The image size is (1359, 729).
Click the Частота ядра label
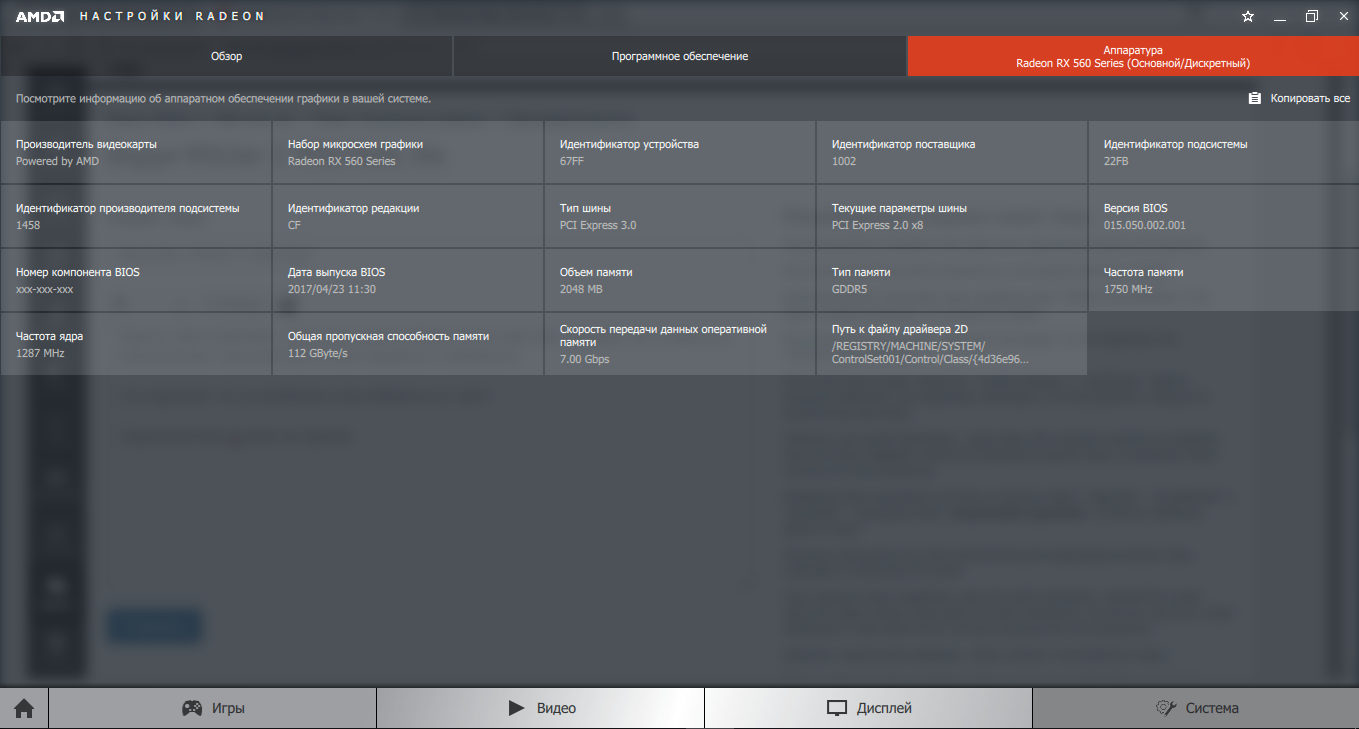49,336
